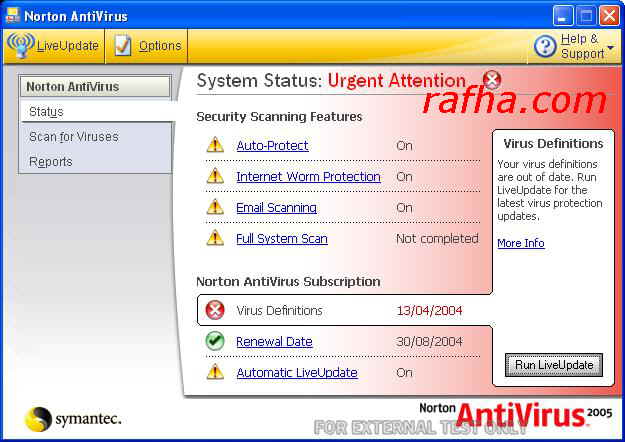Open the Internet Worm Protection link

(x=308, y=177)
